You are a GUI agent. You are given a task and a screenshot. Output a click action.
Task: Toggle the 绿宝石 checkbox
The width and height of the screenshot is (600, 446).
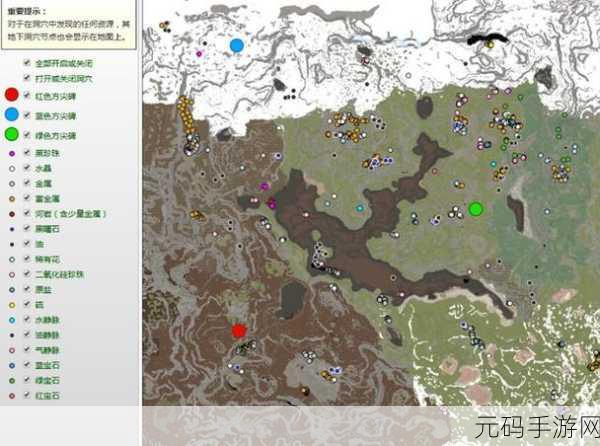pyautogui.click(x=27, y=380)
